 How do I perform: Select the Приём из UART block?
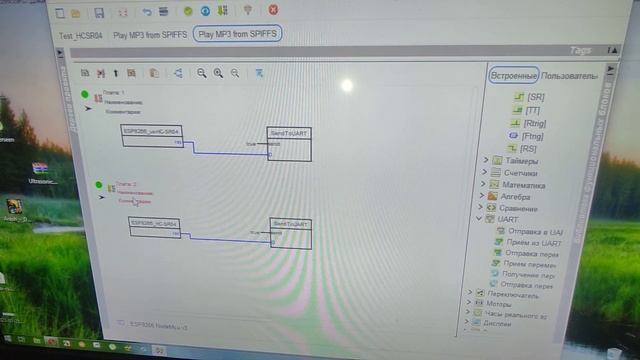pos(528,242)
